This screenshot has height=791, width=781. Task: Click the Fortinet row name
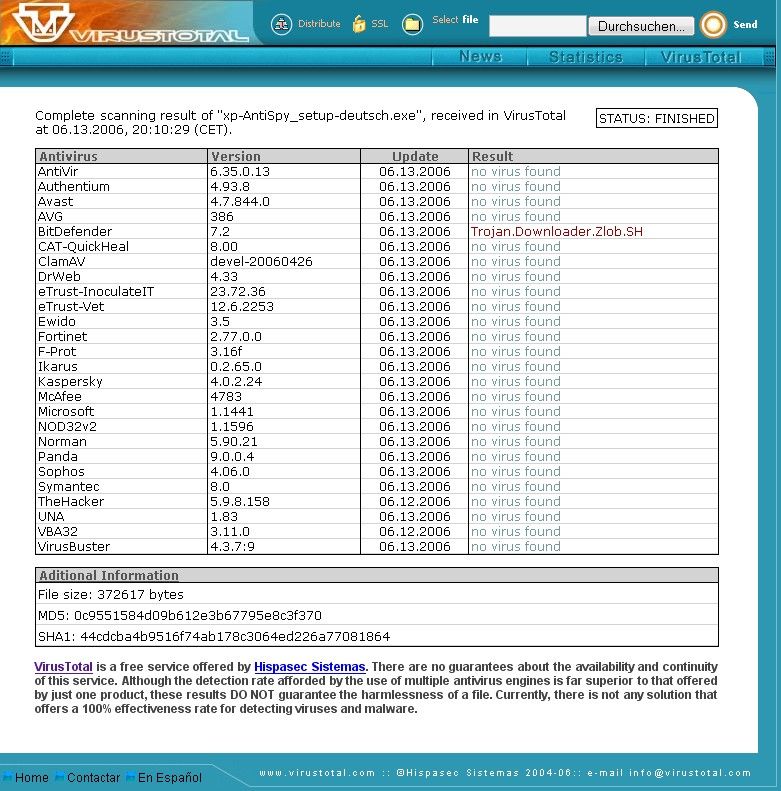click(x=62, y=336)
